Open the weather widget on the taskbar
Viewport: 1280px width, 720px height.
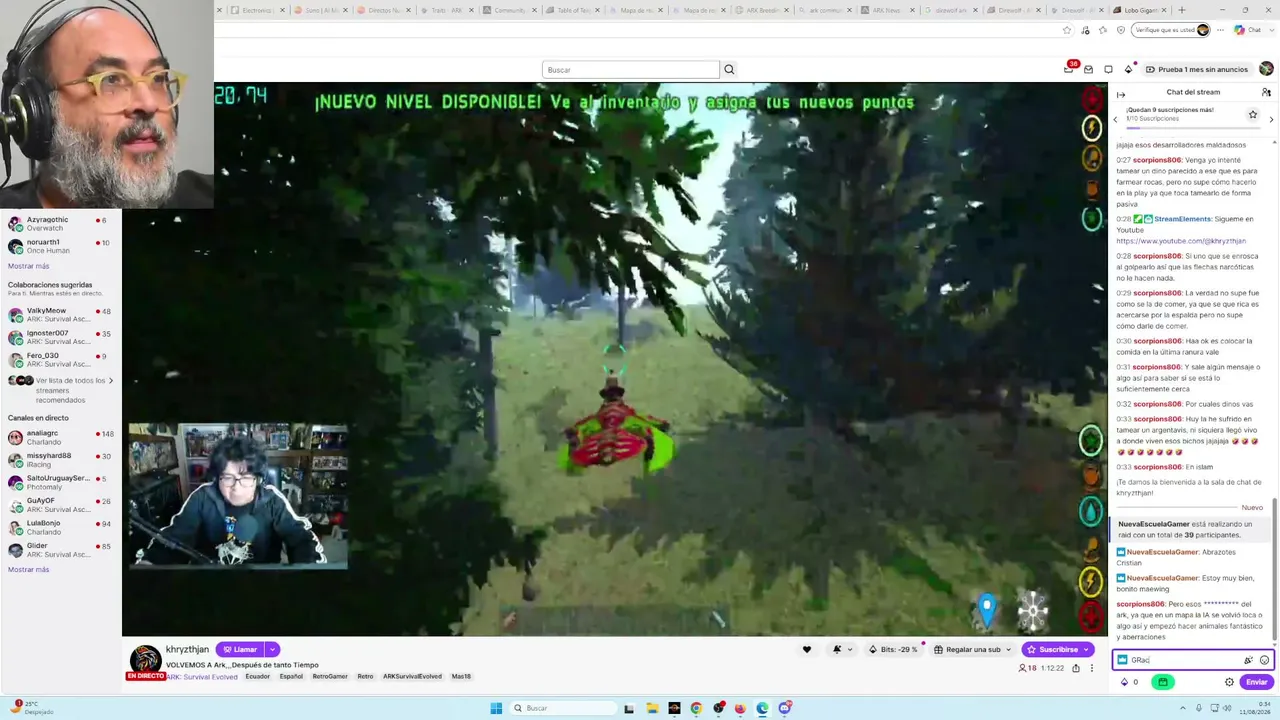point(30,708)
